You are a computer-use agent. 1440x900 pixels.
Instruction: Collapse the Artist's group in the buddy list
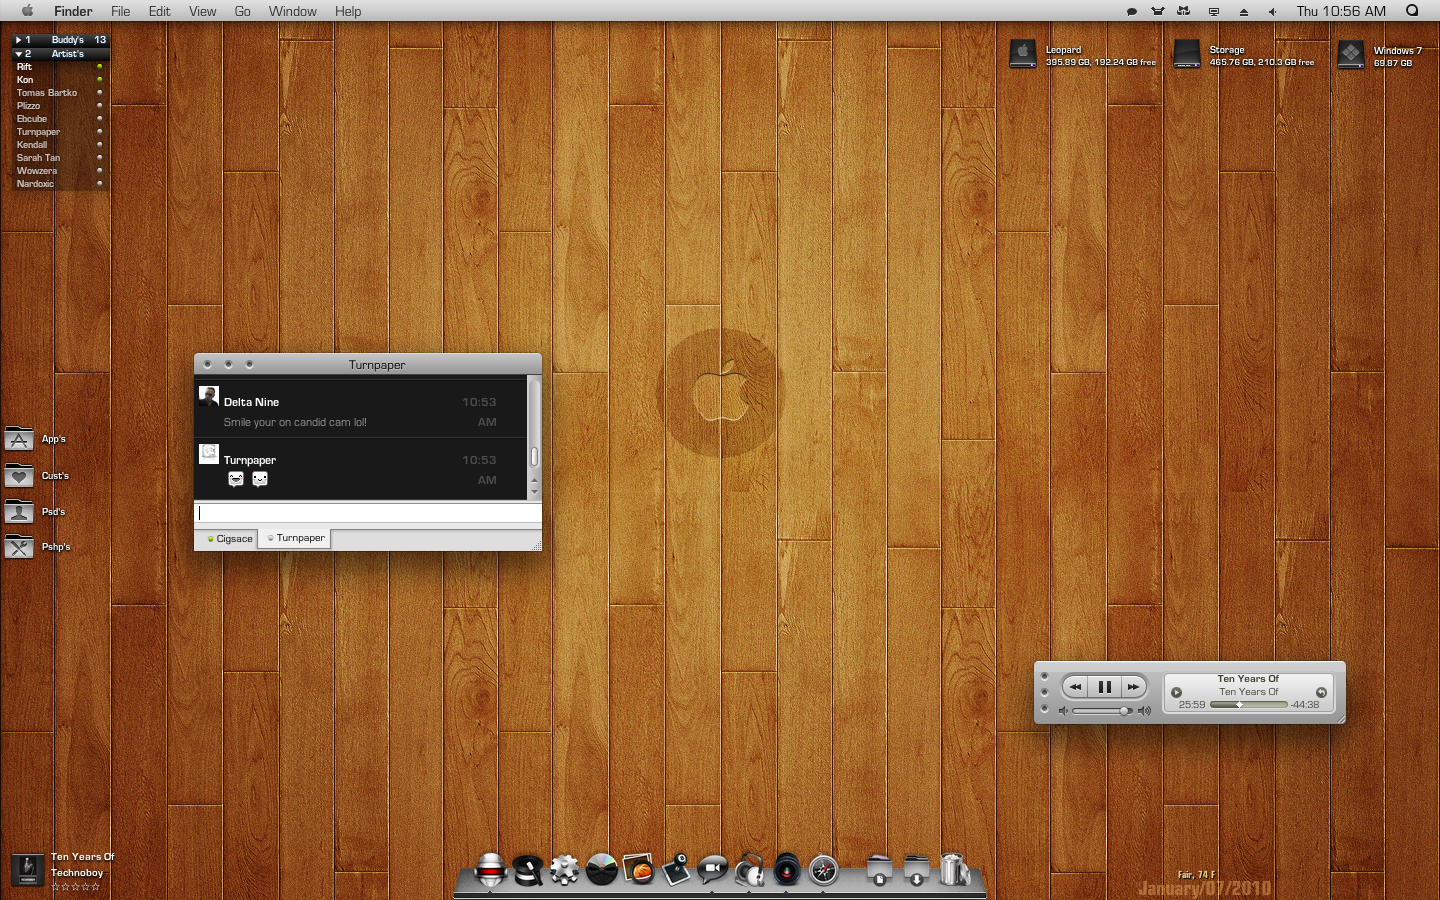pyautogui.click(x=19, y=54)
